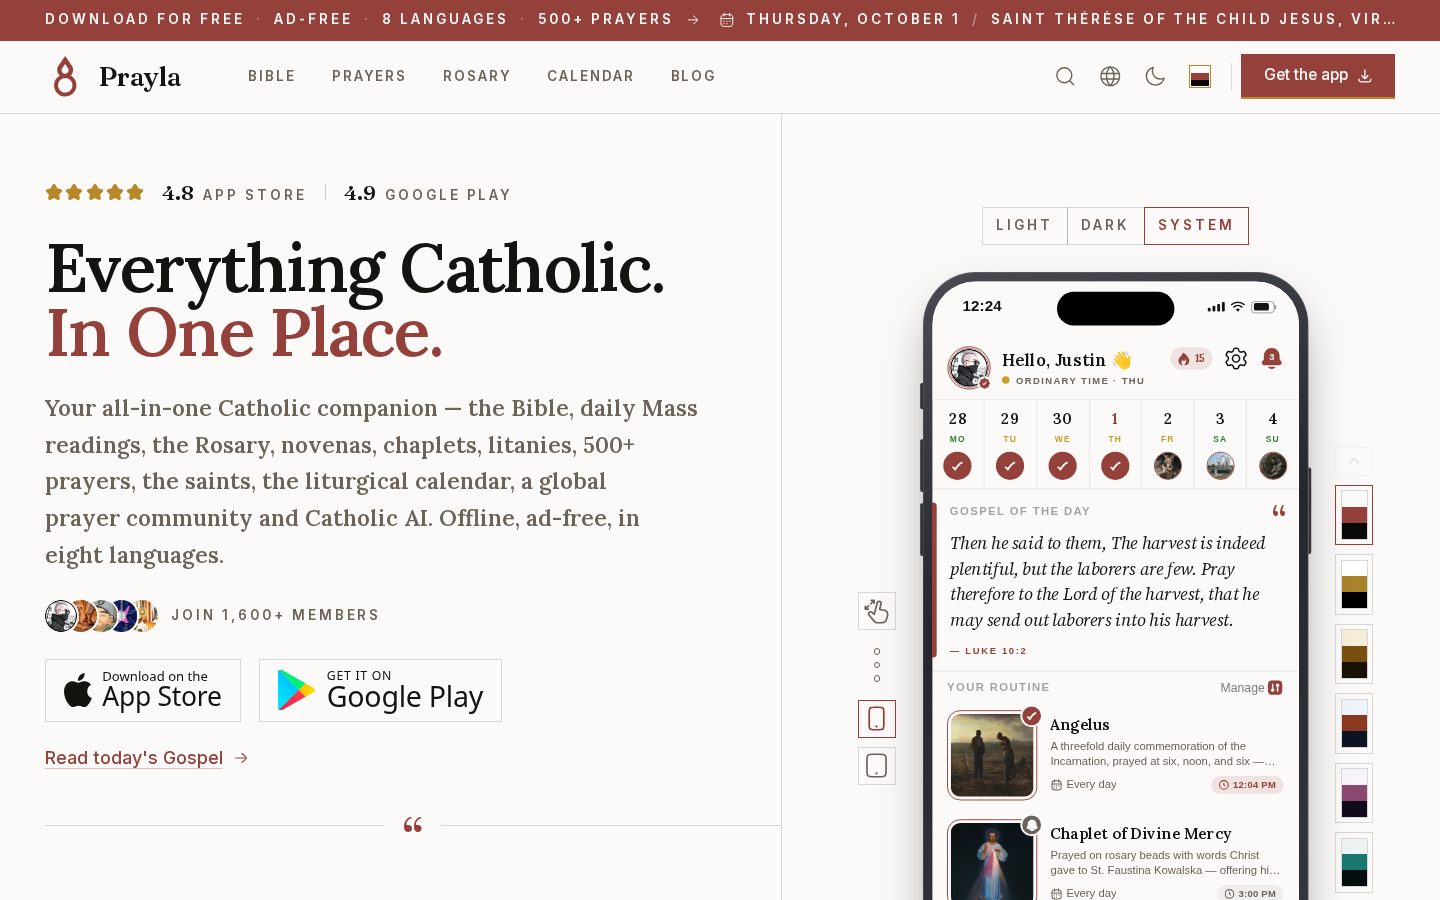Choose the gold and black theme swatch

[1354, 584]
